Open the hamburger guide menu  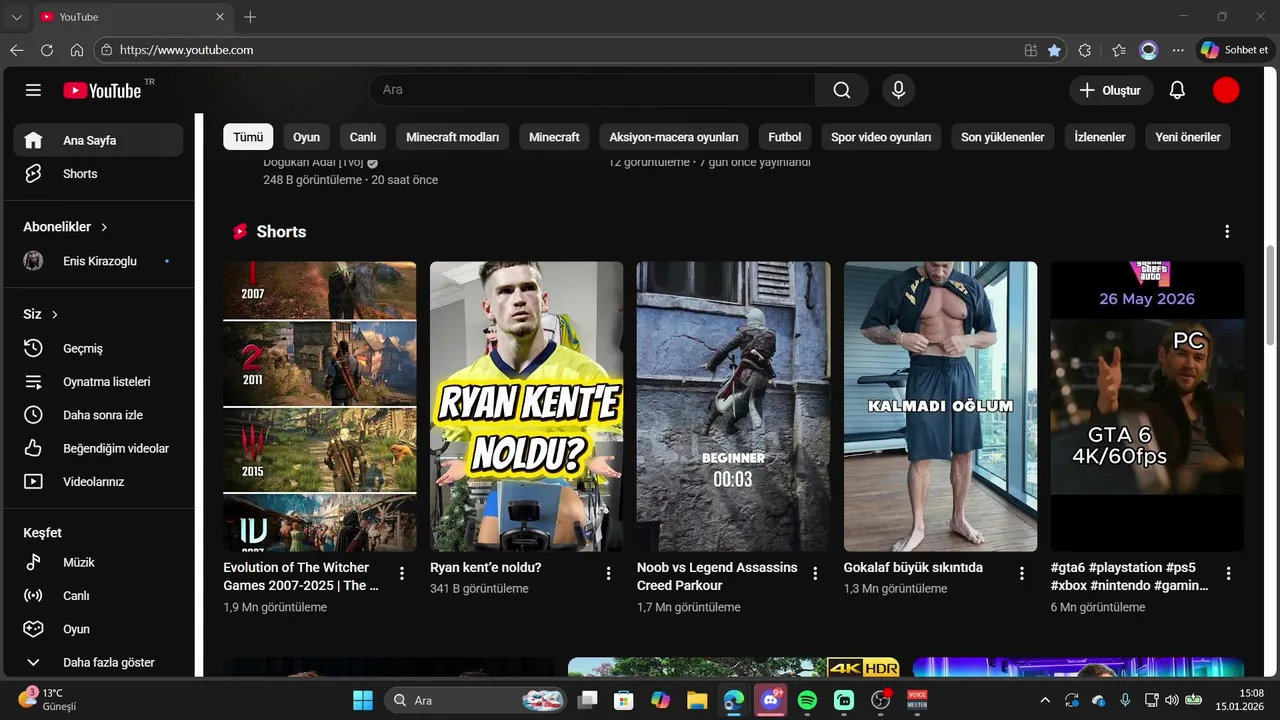click(33, 90)
